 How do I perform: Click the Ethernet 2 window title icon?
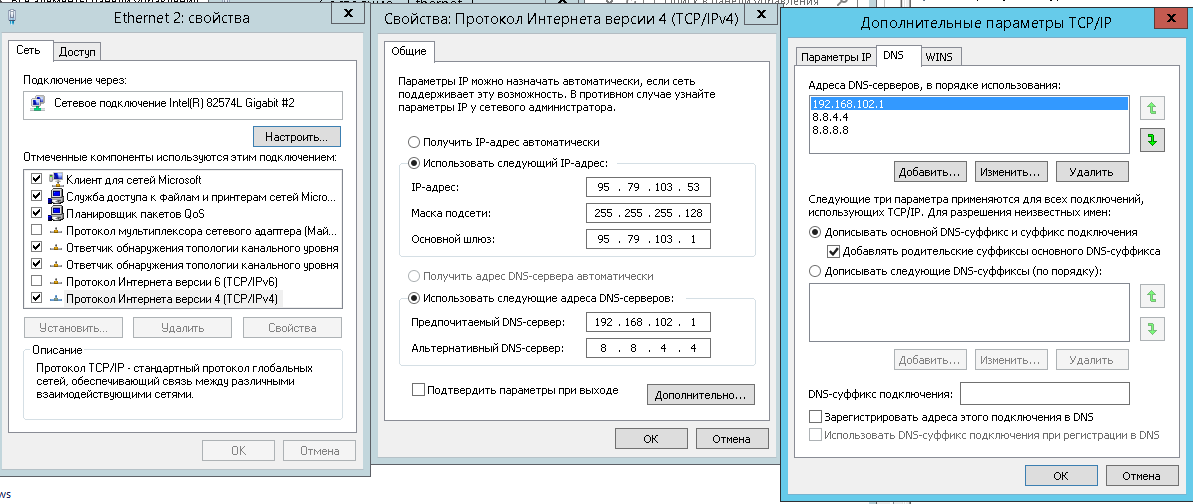[11, 18]
